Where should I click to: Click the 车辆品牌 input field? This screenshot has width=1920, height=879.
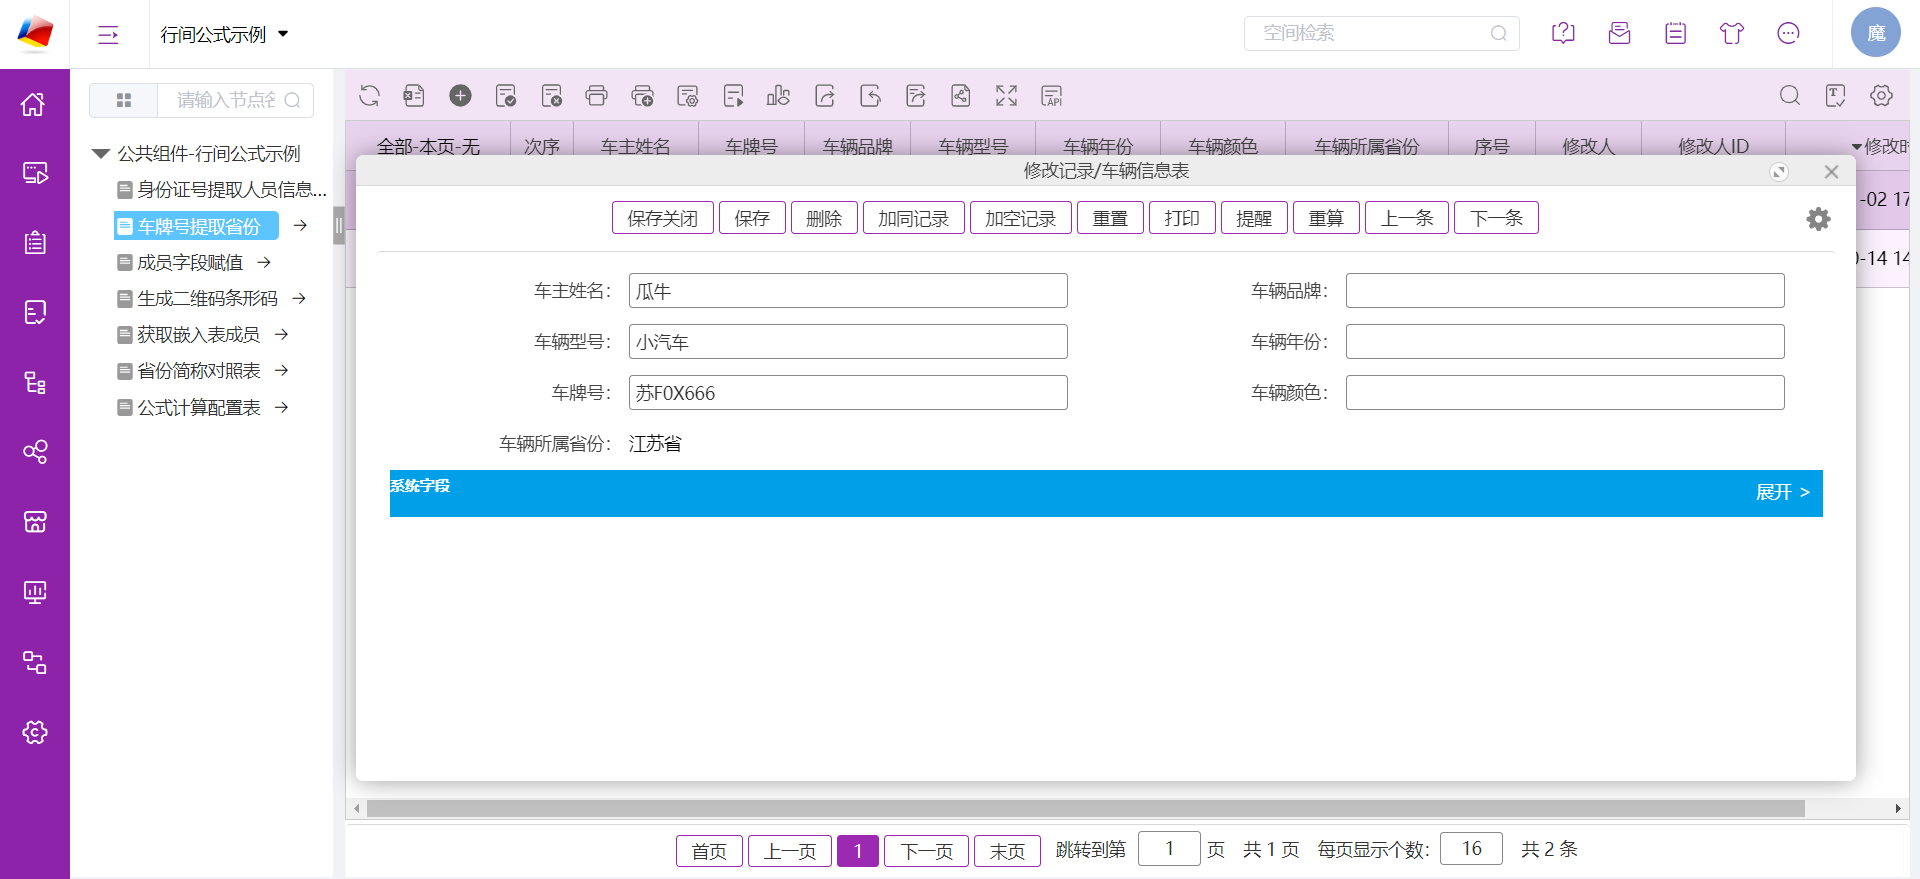coord(1565,291)
